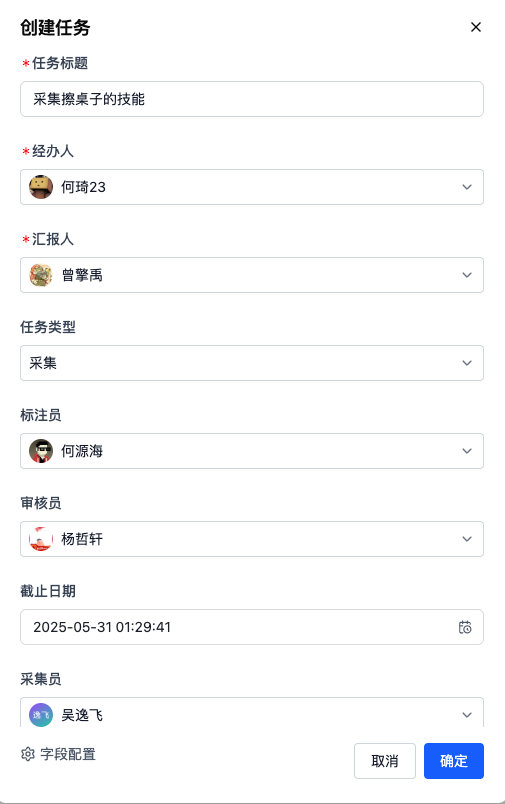Click 曾擎禹's avatar in 汇报人 field

pyautogui.click(x=41, y=275)
